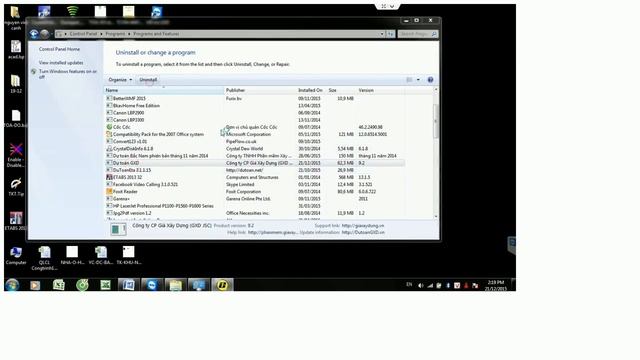This screenshot has width=640, height=360.
Task: Click the taskbar clock showing 2:19 PM
Action: [x=496, y=285]
